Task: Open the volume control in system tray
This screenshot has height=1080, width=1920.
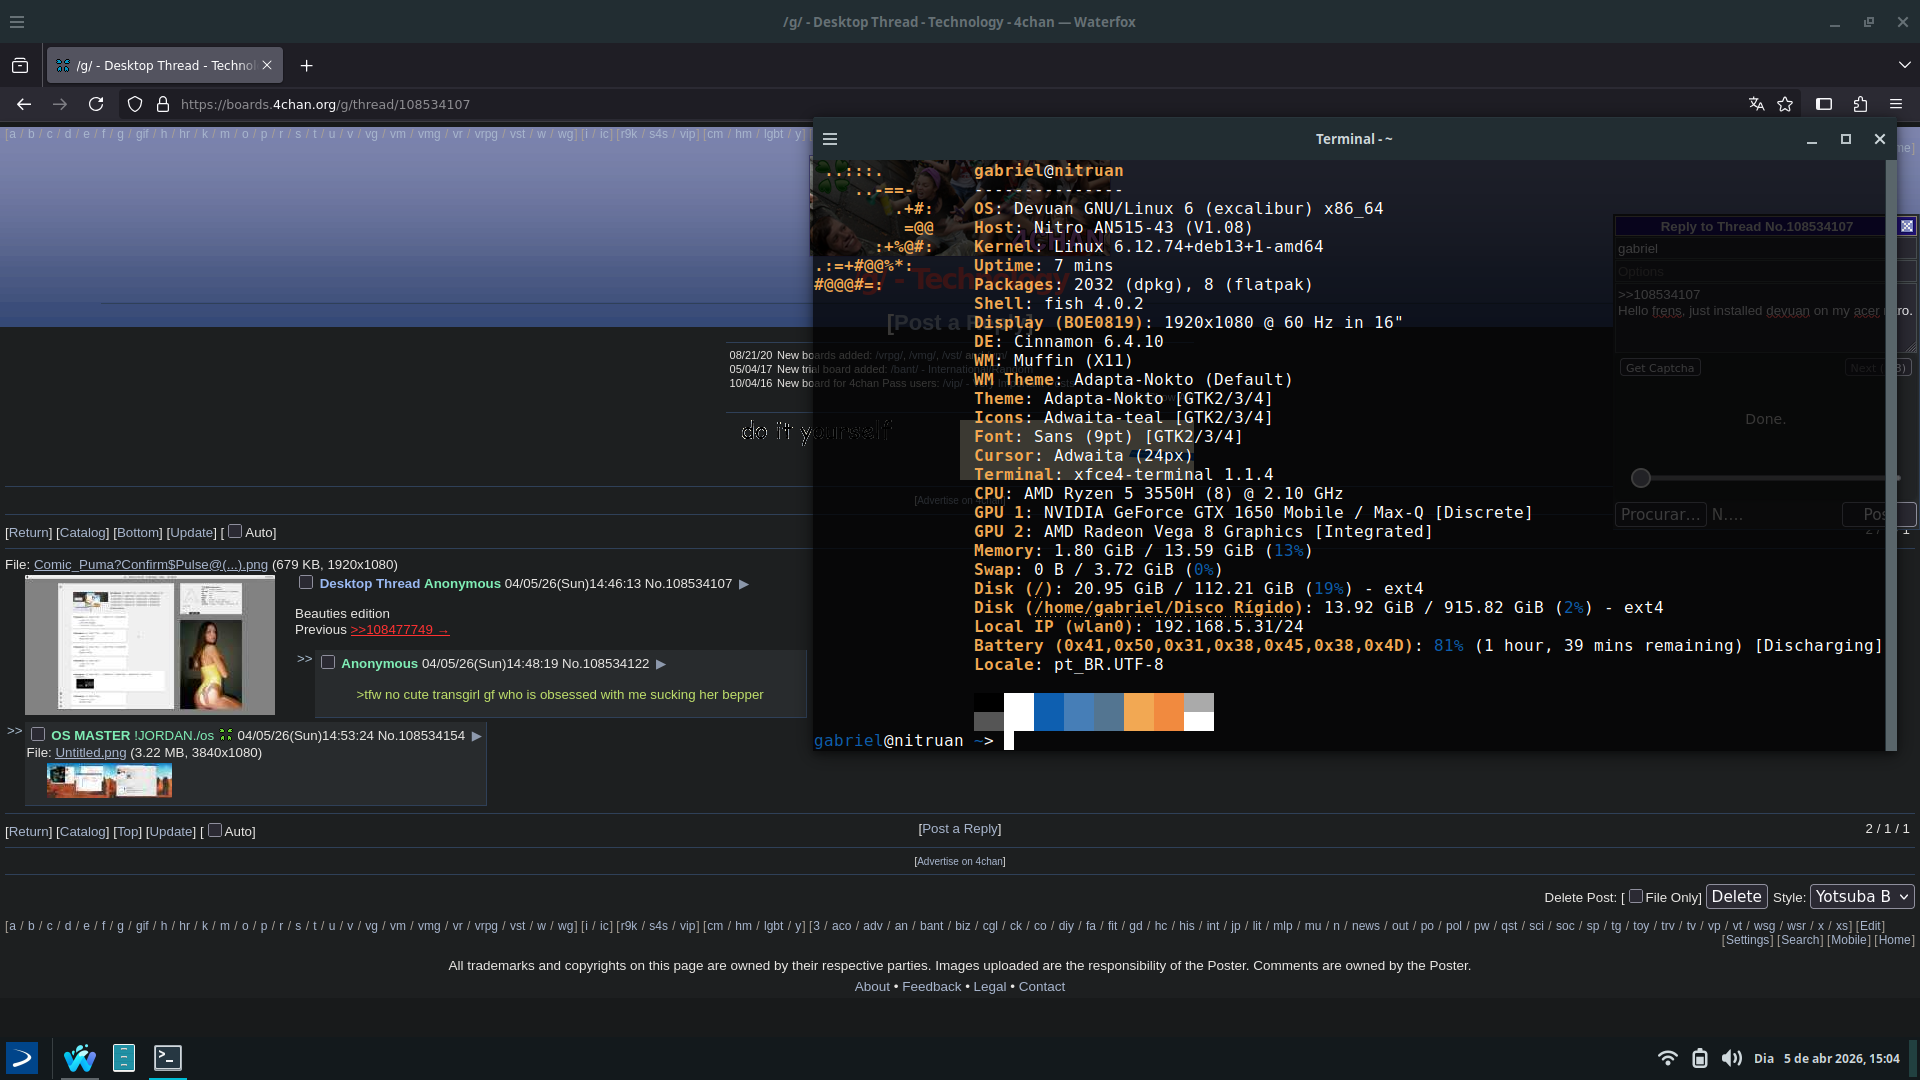Action: [1731, 1058]
